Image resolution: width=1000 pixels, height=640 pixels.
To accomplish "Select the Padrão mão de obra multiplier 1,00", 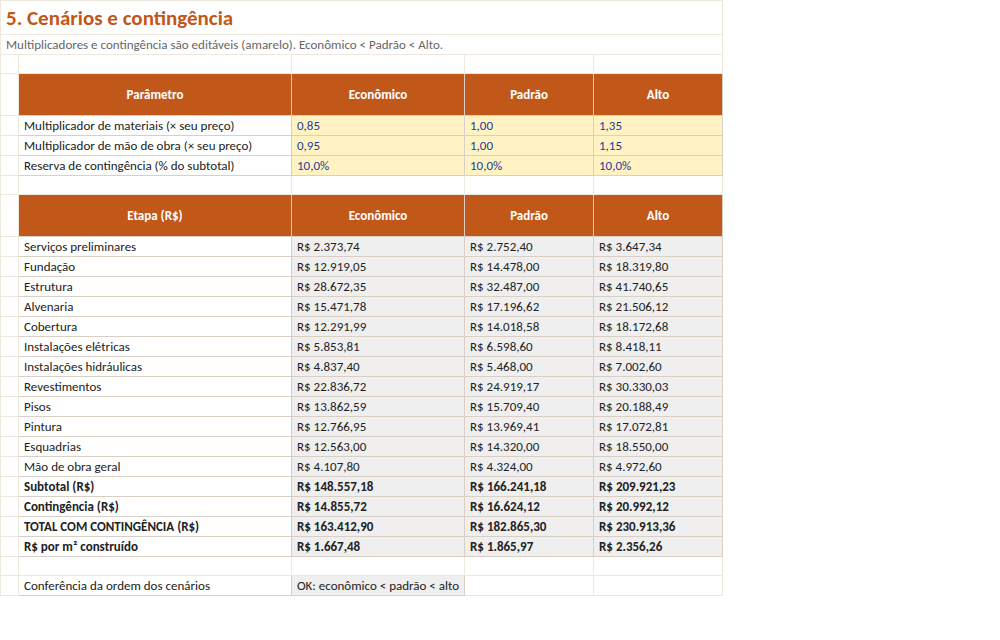I will [x=529, y=146].
